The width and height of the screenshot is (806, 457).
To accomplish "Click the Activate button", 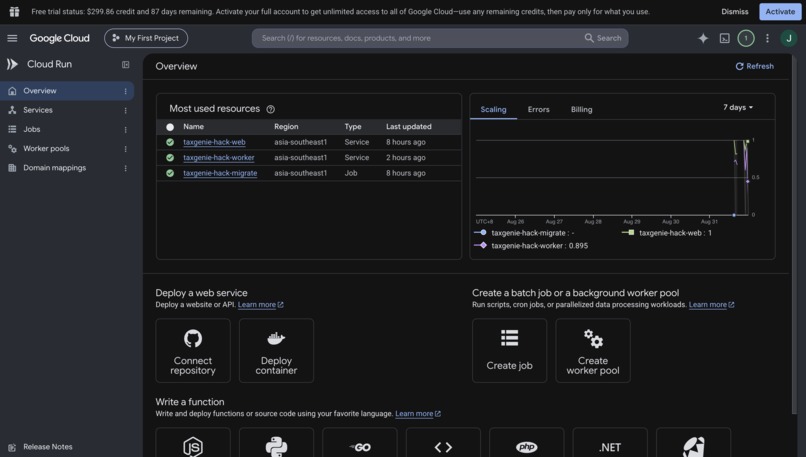I will tap(780, 11).
